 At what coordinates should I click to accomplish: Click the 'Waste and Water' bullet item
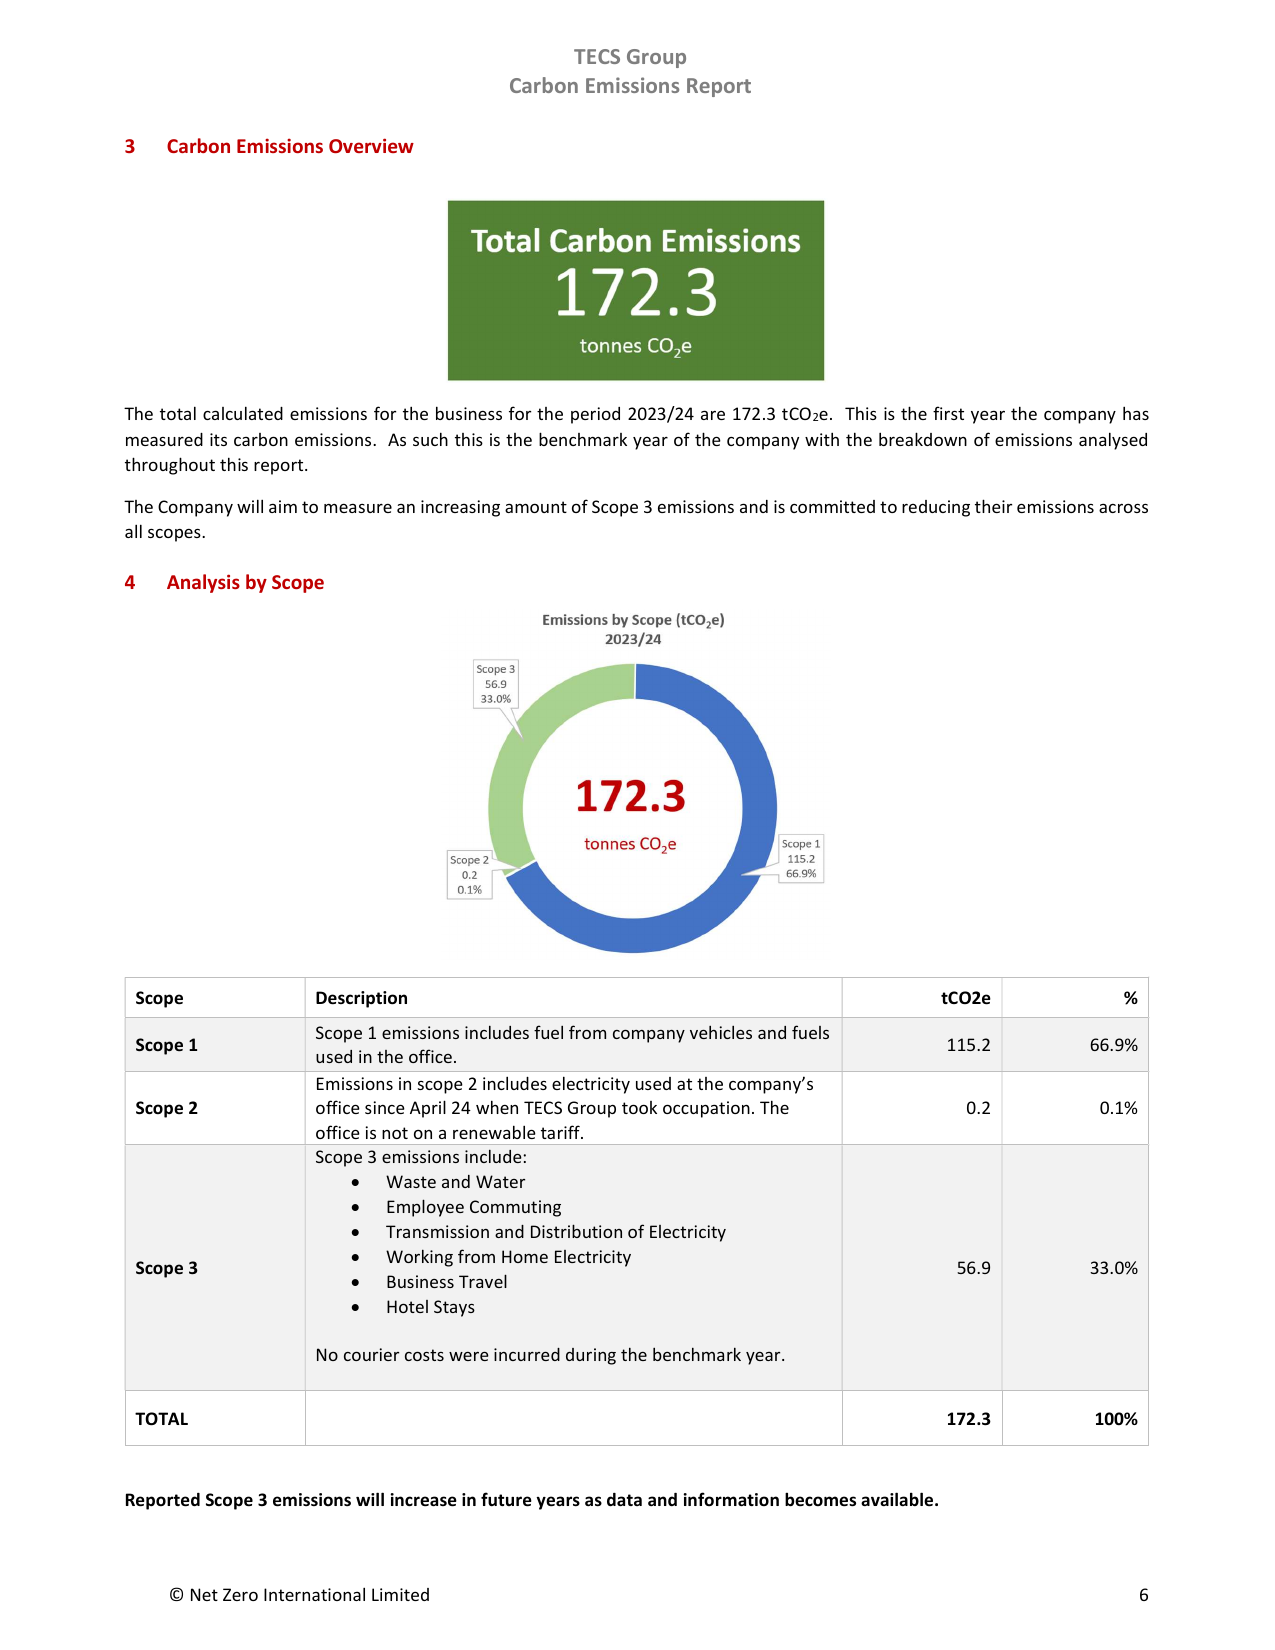click(x=455, y=1182)
